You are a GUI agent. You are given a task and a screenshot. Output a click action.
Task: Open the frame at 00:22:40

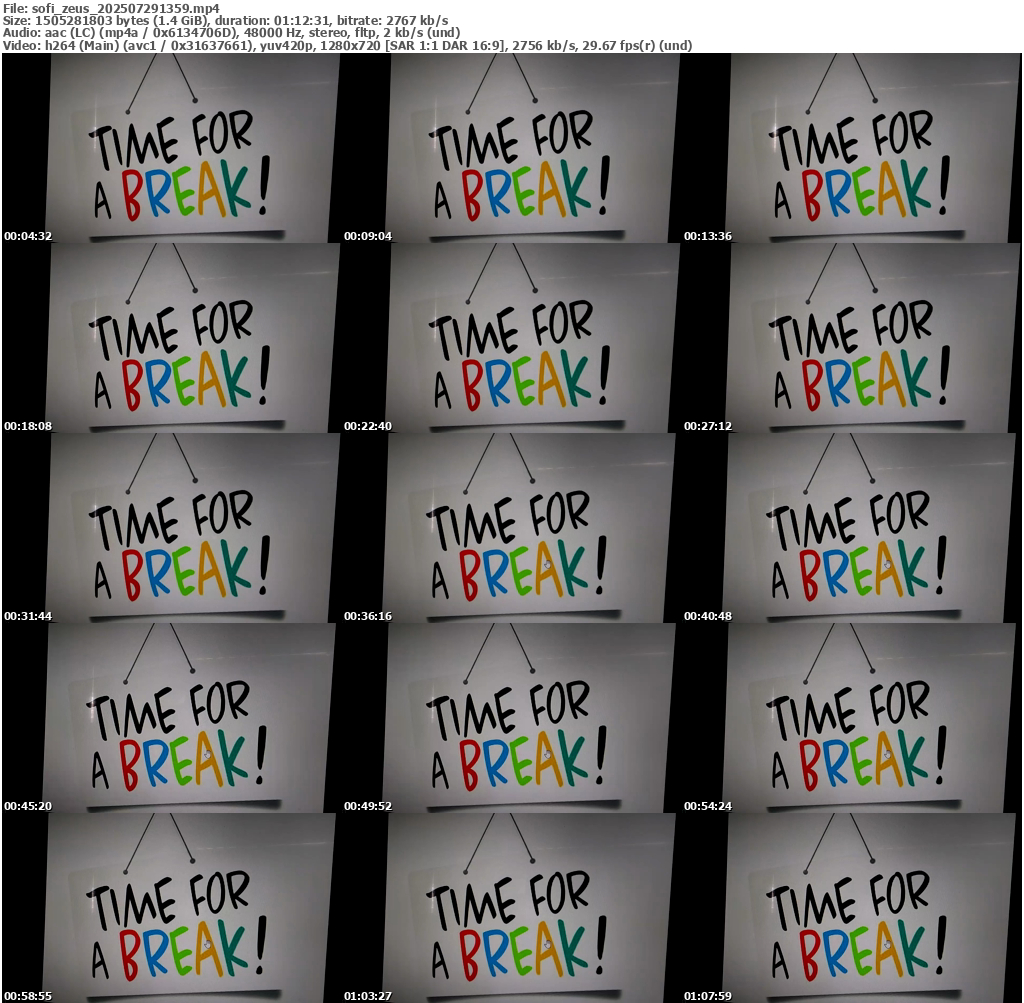pos(511,338)
